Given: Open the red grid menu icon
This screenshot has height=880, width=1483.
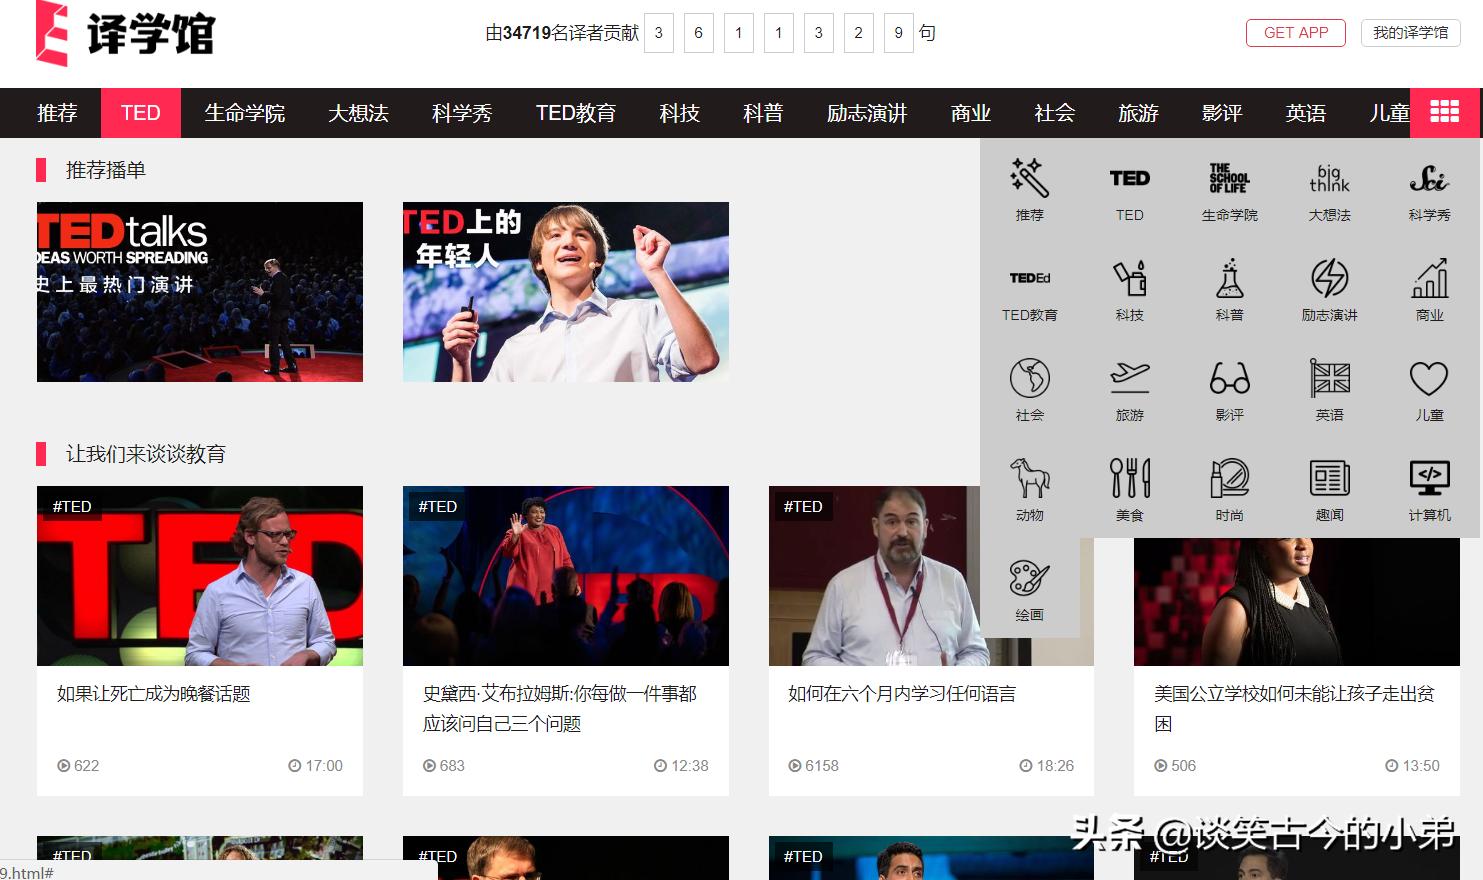Looking at the screenshot, I should click(1444, 112).
